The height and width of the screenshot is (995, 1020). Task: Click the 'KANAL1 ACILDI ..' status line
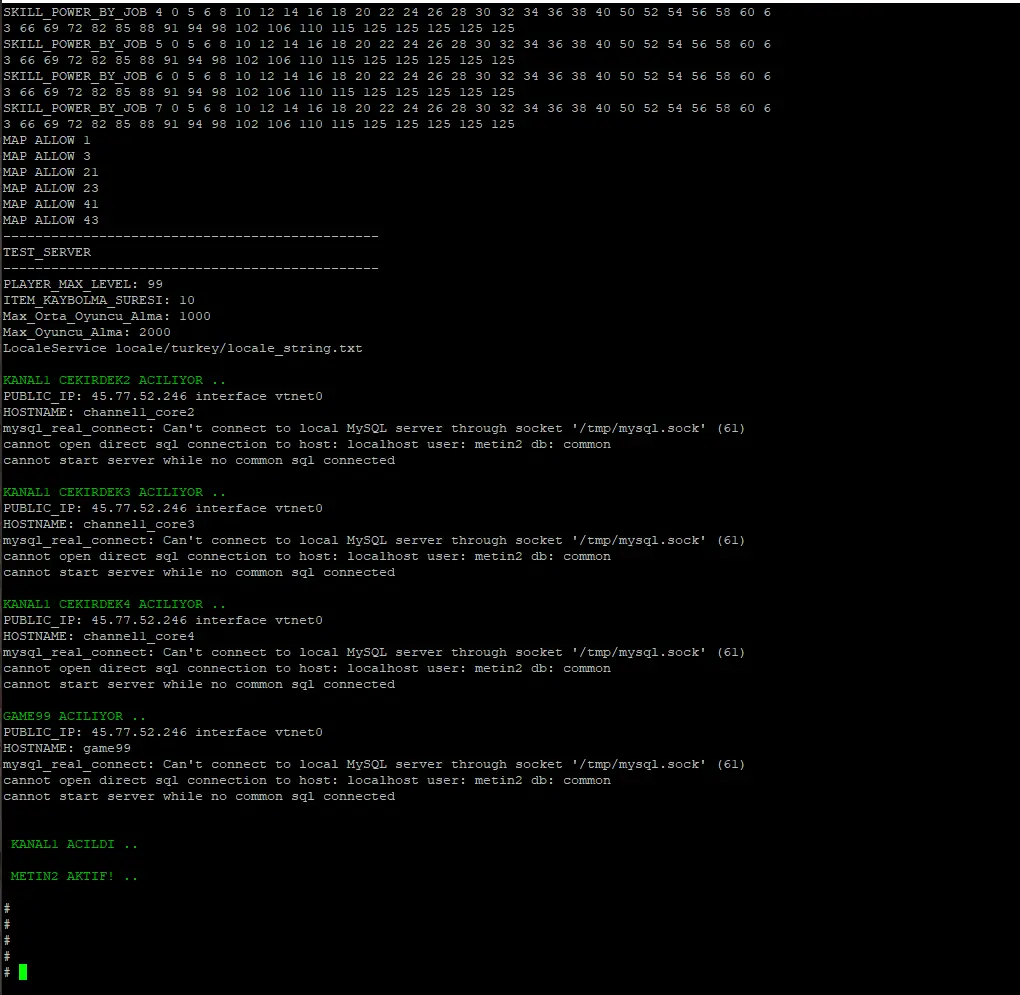coord(74,844)
